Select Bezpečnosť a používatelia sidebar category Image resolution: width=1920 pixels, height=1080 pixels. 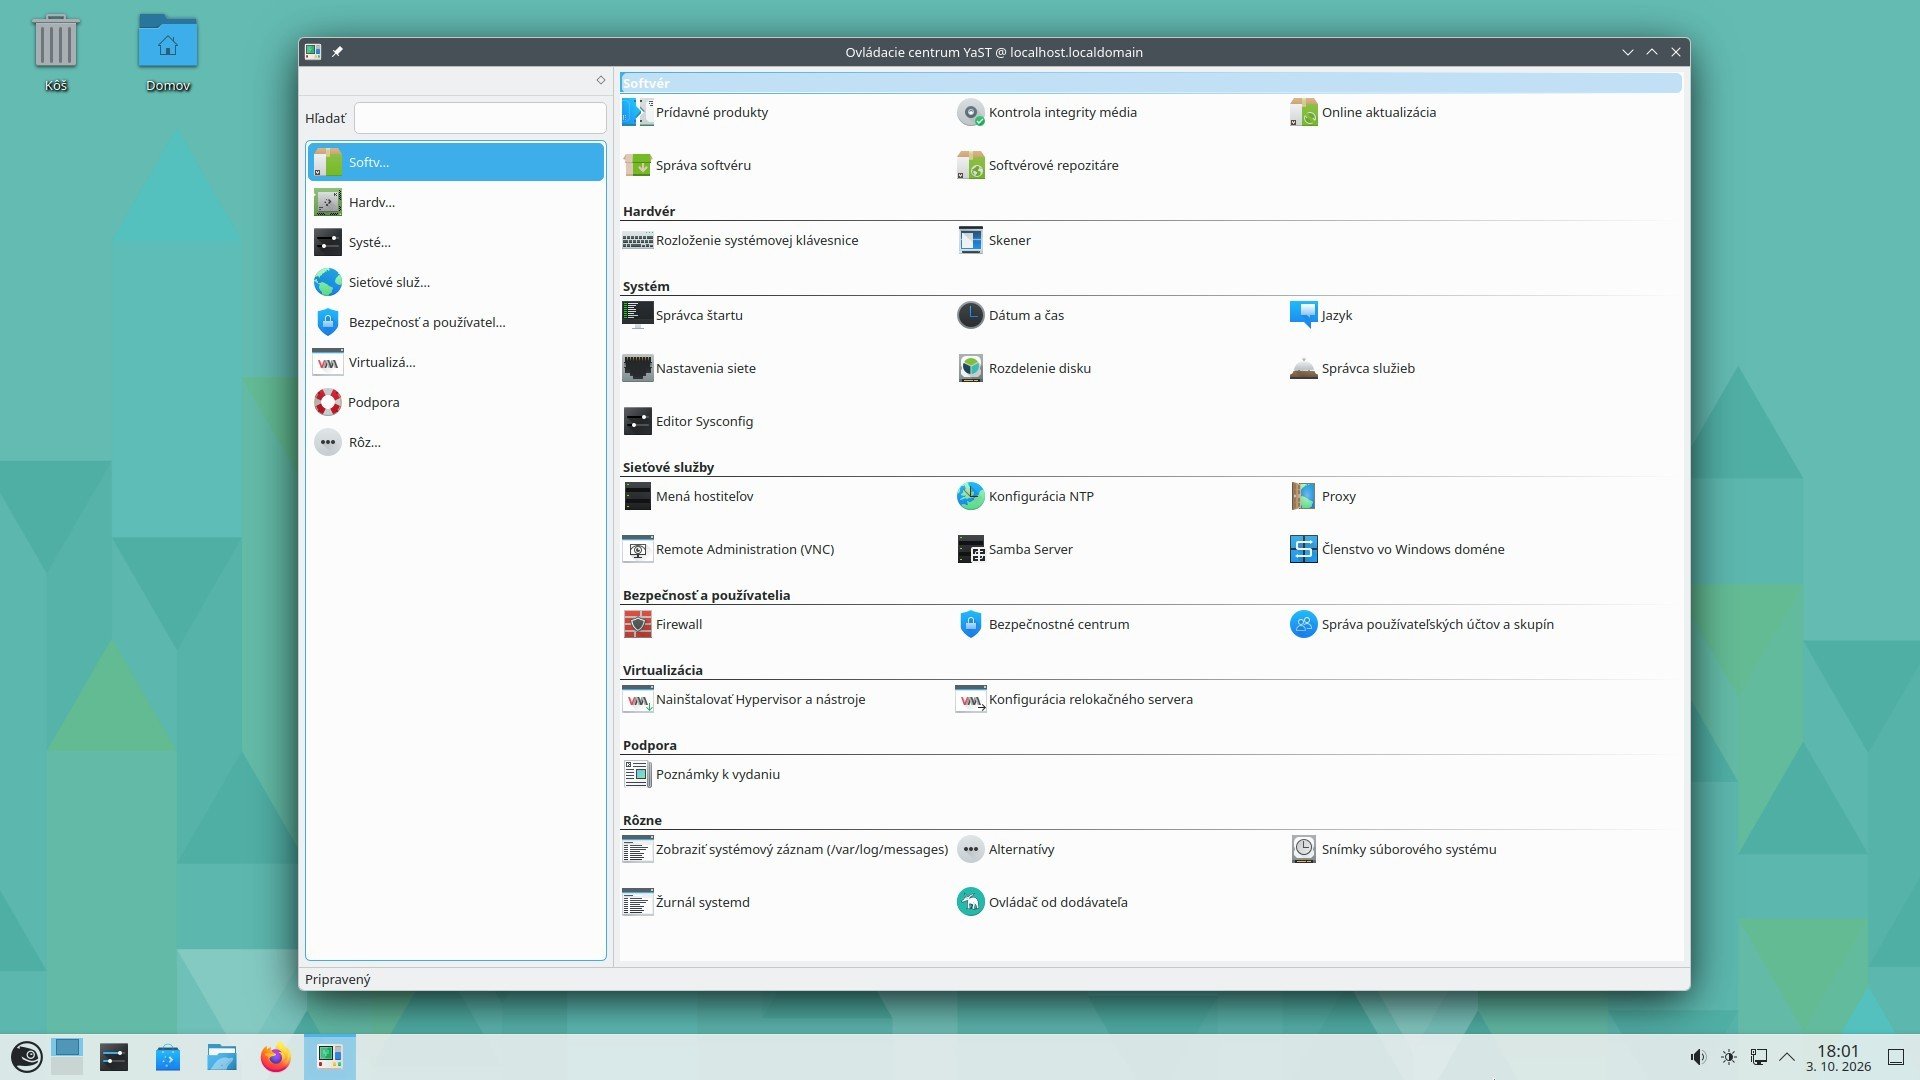point(456,322)
